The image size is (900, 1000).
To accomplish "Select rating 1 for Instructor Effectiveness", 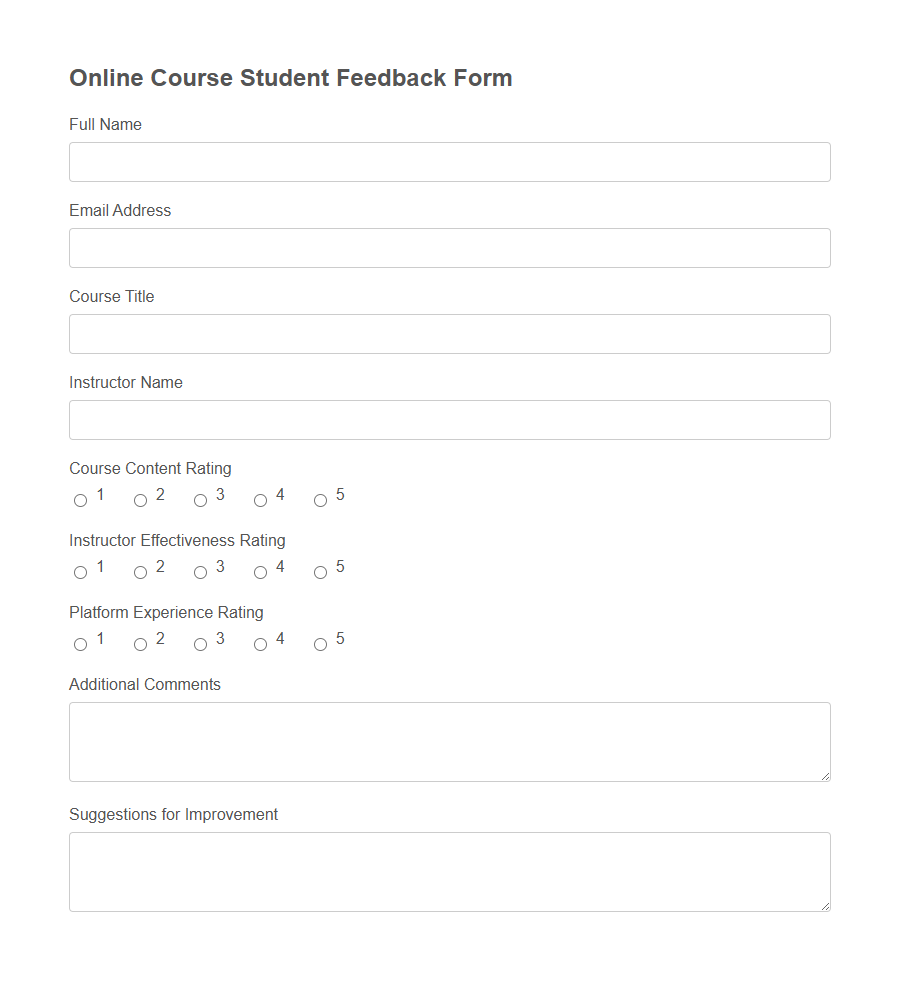I will (80, 572).
